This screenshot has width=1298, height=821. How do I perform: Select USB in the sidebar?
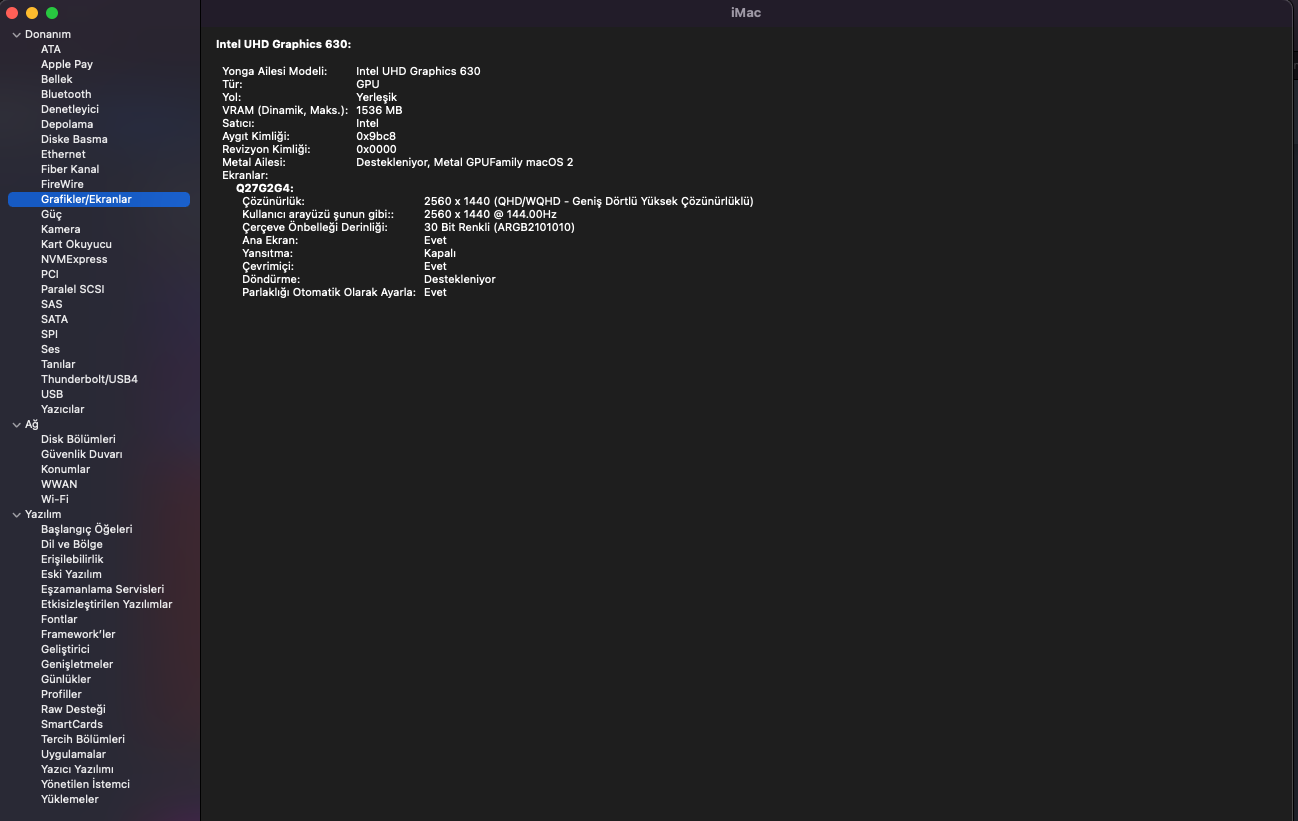point(52,394)
